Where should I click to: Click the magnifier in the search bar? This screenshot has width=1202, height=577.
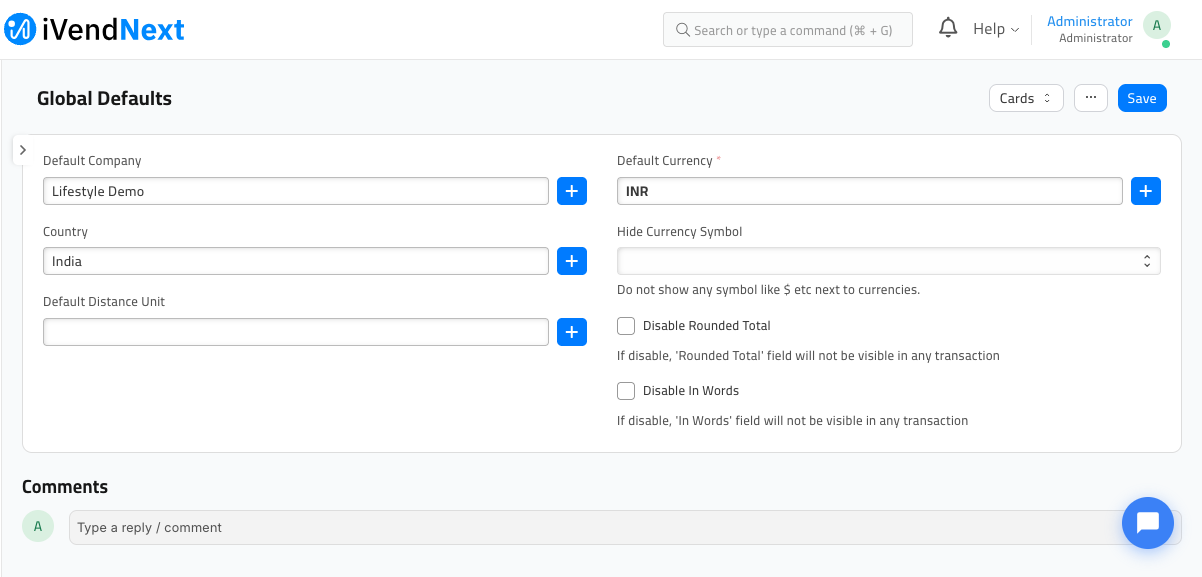coord(683,30)
